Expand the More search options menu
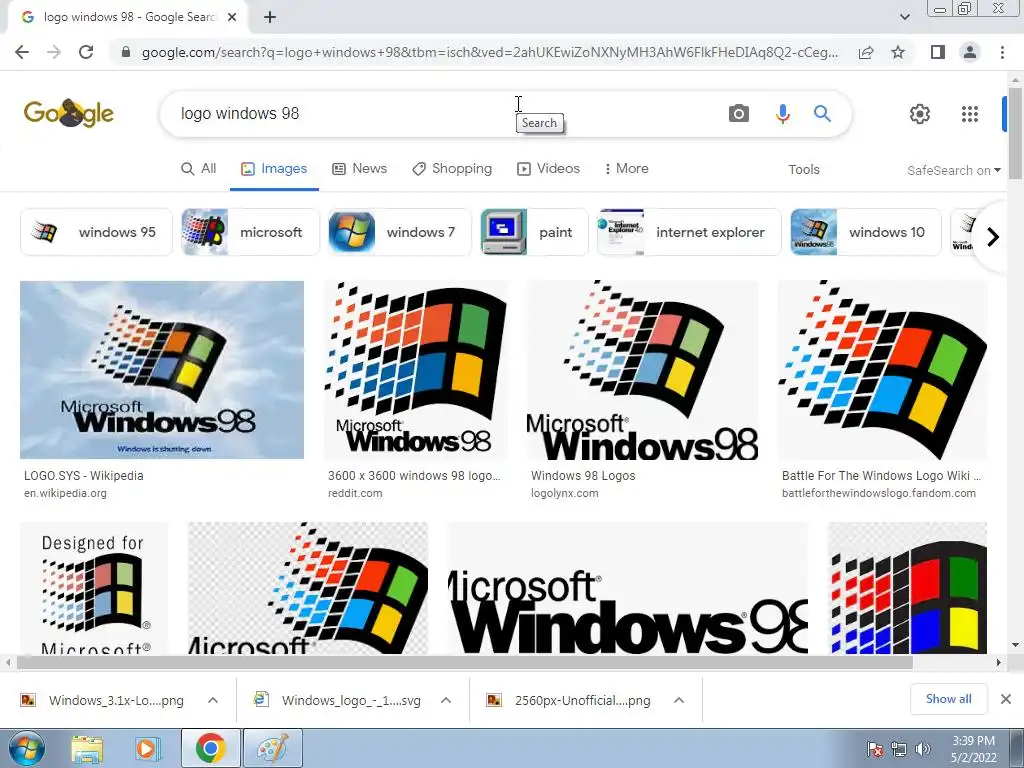Image resolution: width=1024 pixels, height=768 pixels. pyautogui.click(x=626, y=168)
